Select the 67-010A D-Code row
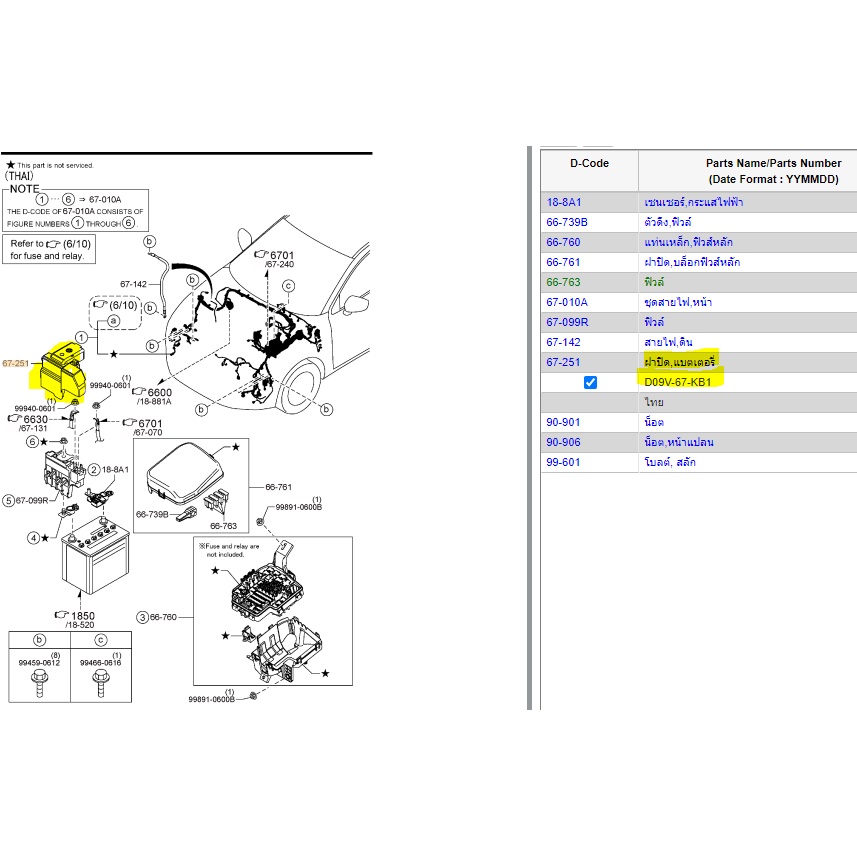Viewport: 857px width, 857px height. coord(566,302)
